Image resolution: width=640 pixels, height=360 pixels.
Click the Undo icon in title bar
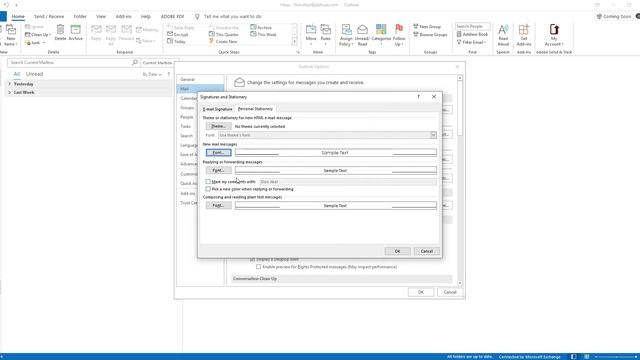6,5
